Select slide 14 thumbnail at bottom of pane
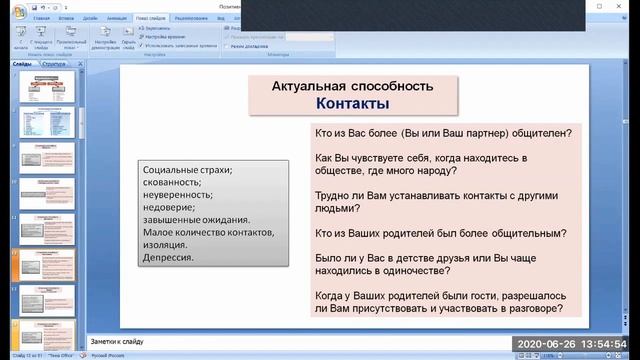The image size is (640, 360). click(x=47, y=336)
